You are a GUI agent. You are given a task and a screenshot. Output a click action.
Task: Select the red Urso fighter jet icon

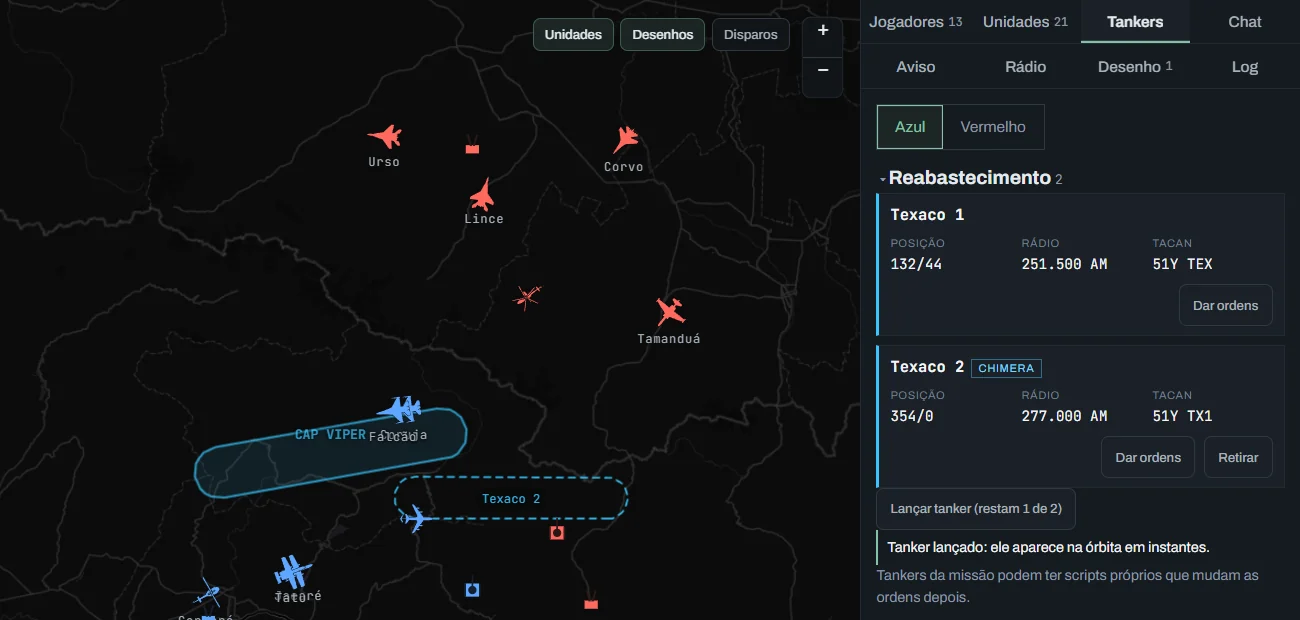pos(384,137)
